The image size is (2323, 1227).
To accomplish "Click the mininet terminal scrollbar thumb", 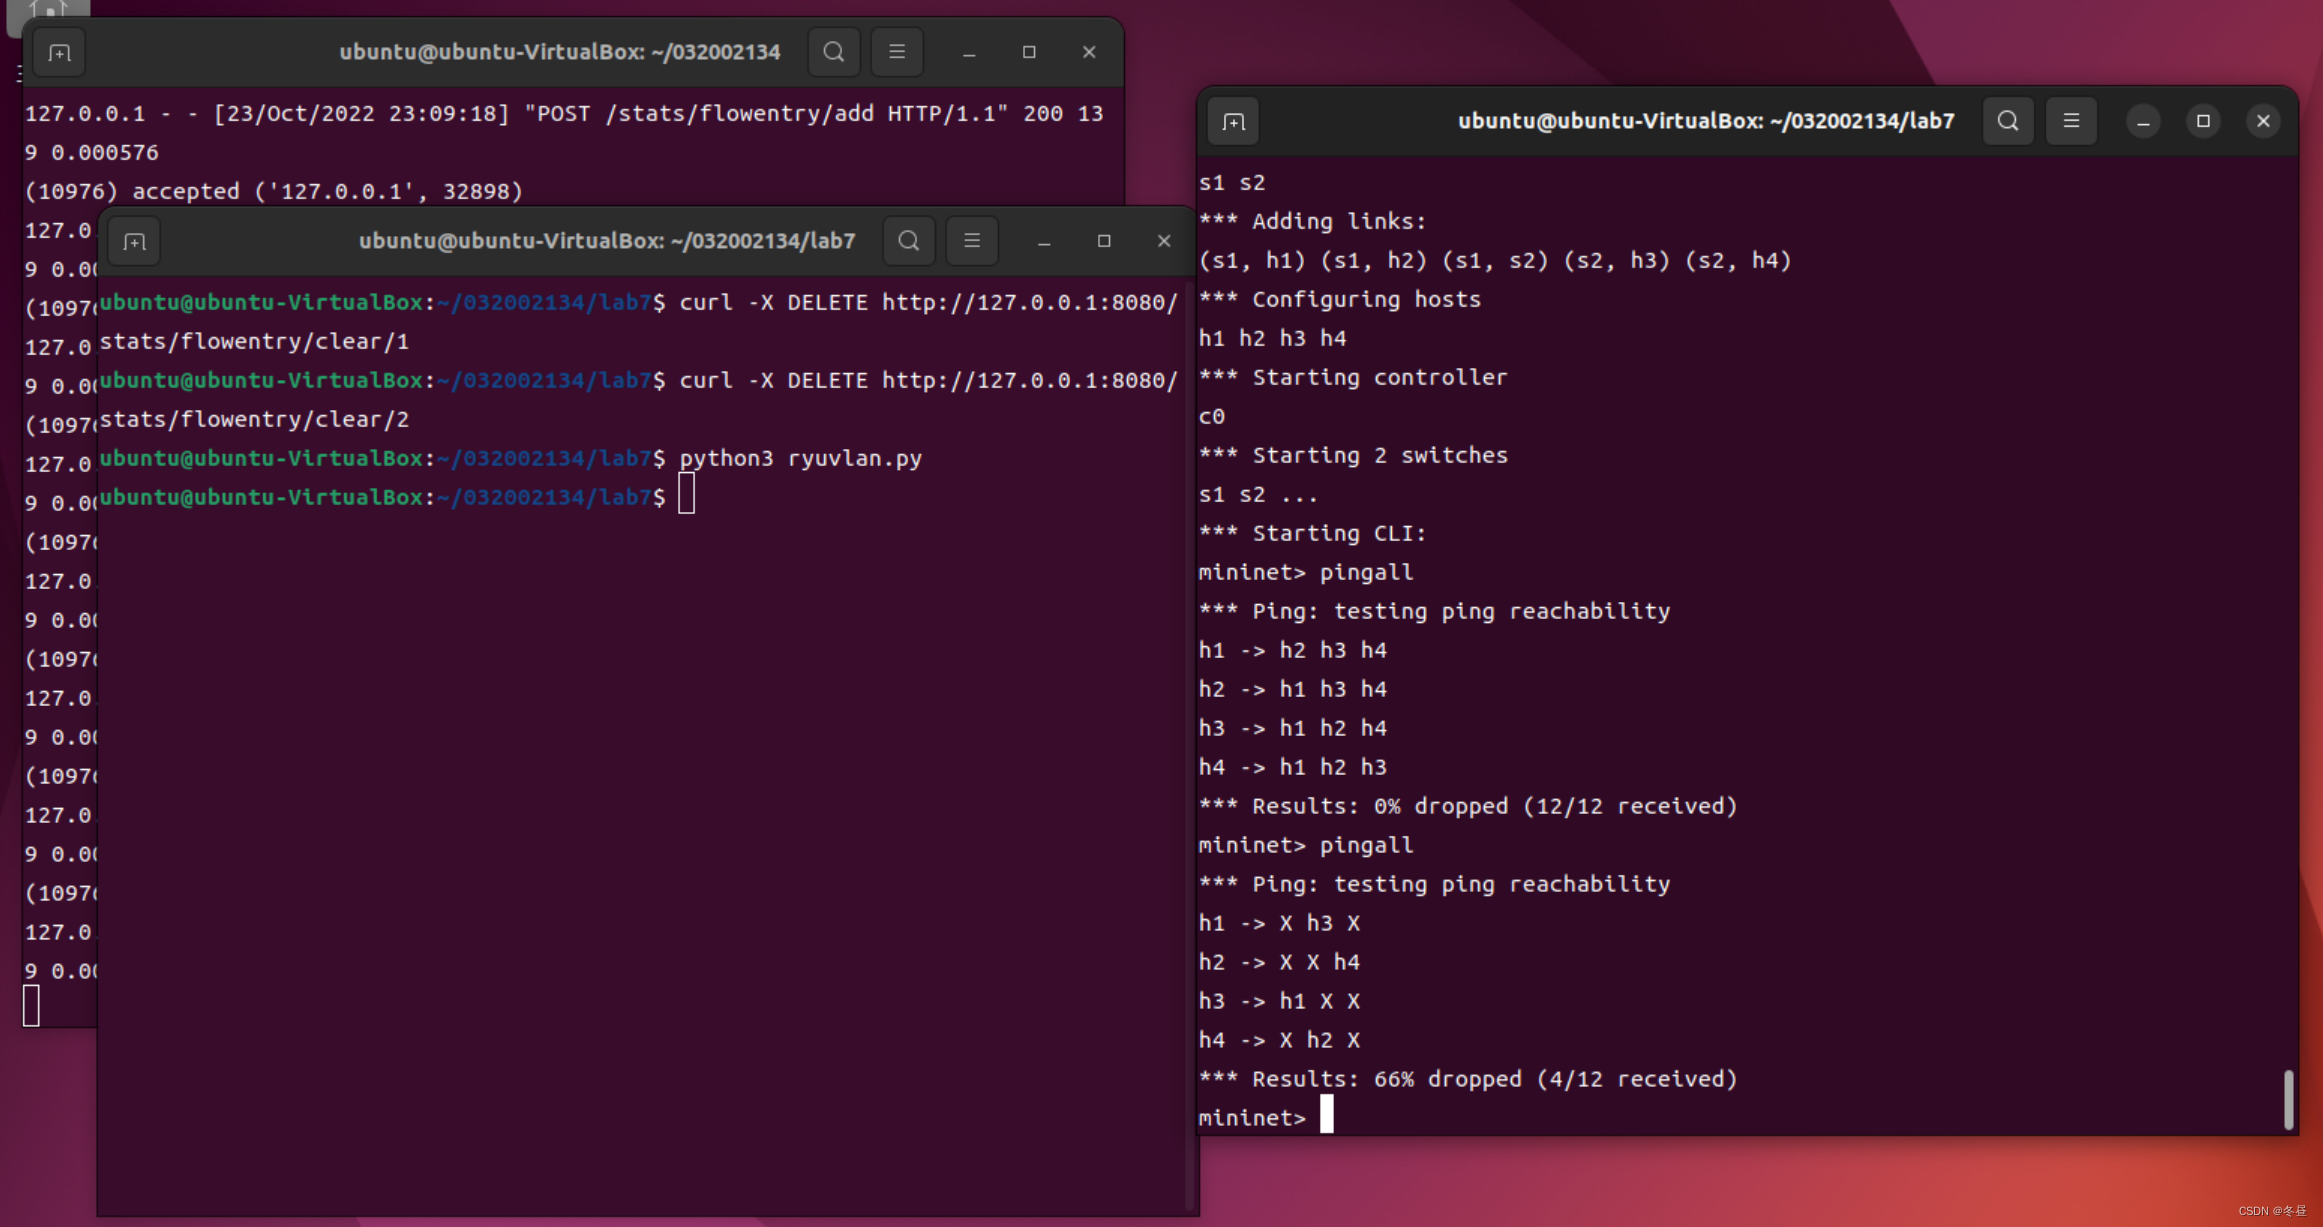I will point(2288,1099).
